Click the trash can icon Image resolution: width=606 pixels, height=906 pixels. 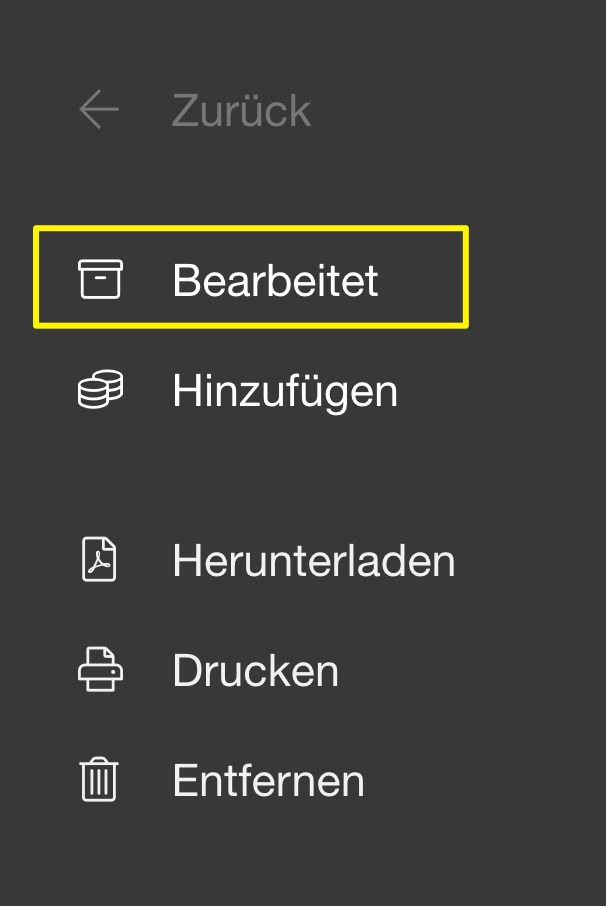click(99, 780)
